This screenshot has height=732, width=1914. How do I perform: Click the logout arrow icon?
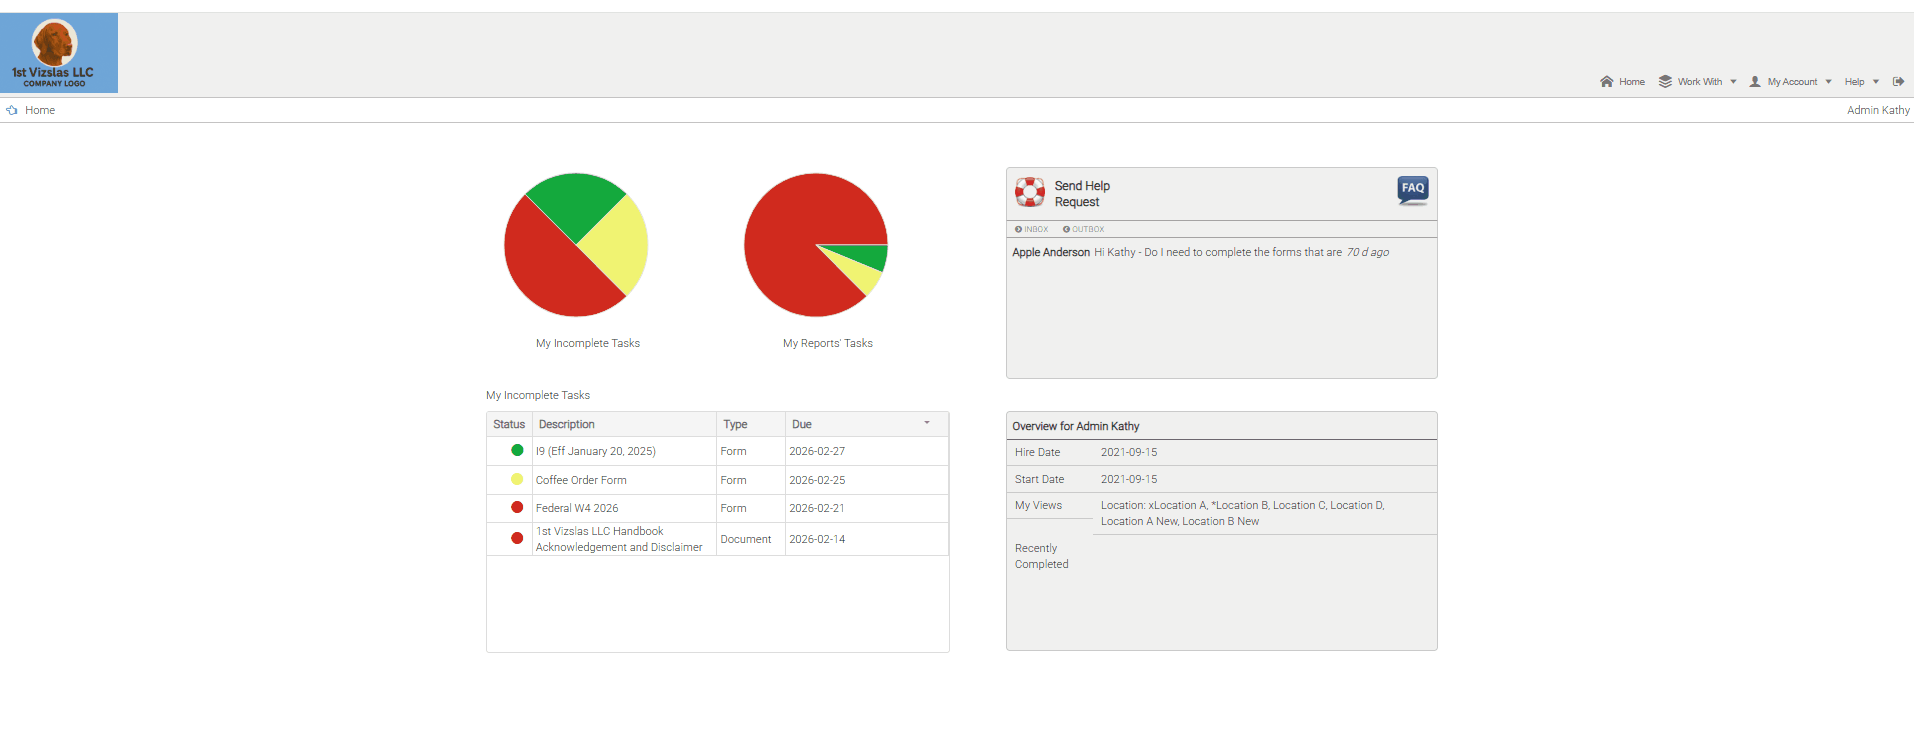point(1898,82)
